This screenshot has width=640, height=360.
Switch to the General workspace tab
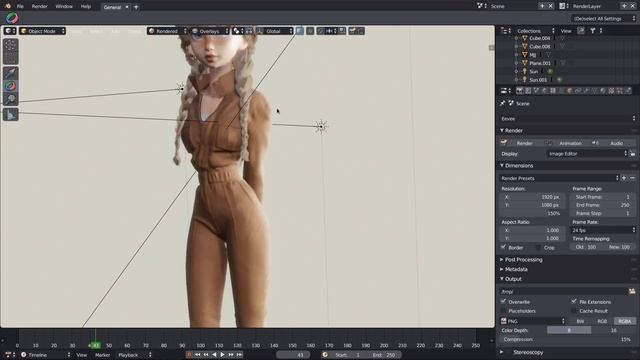pyautogui.click(x=112, y=7)
